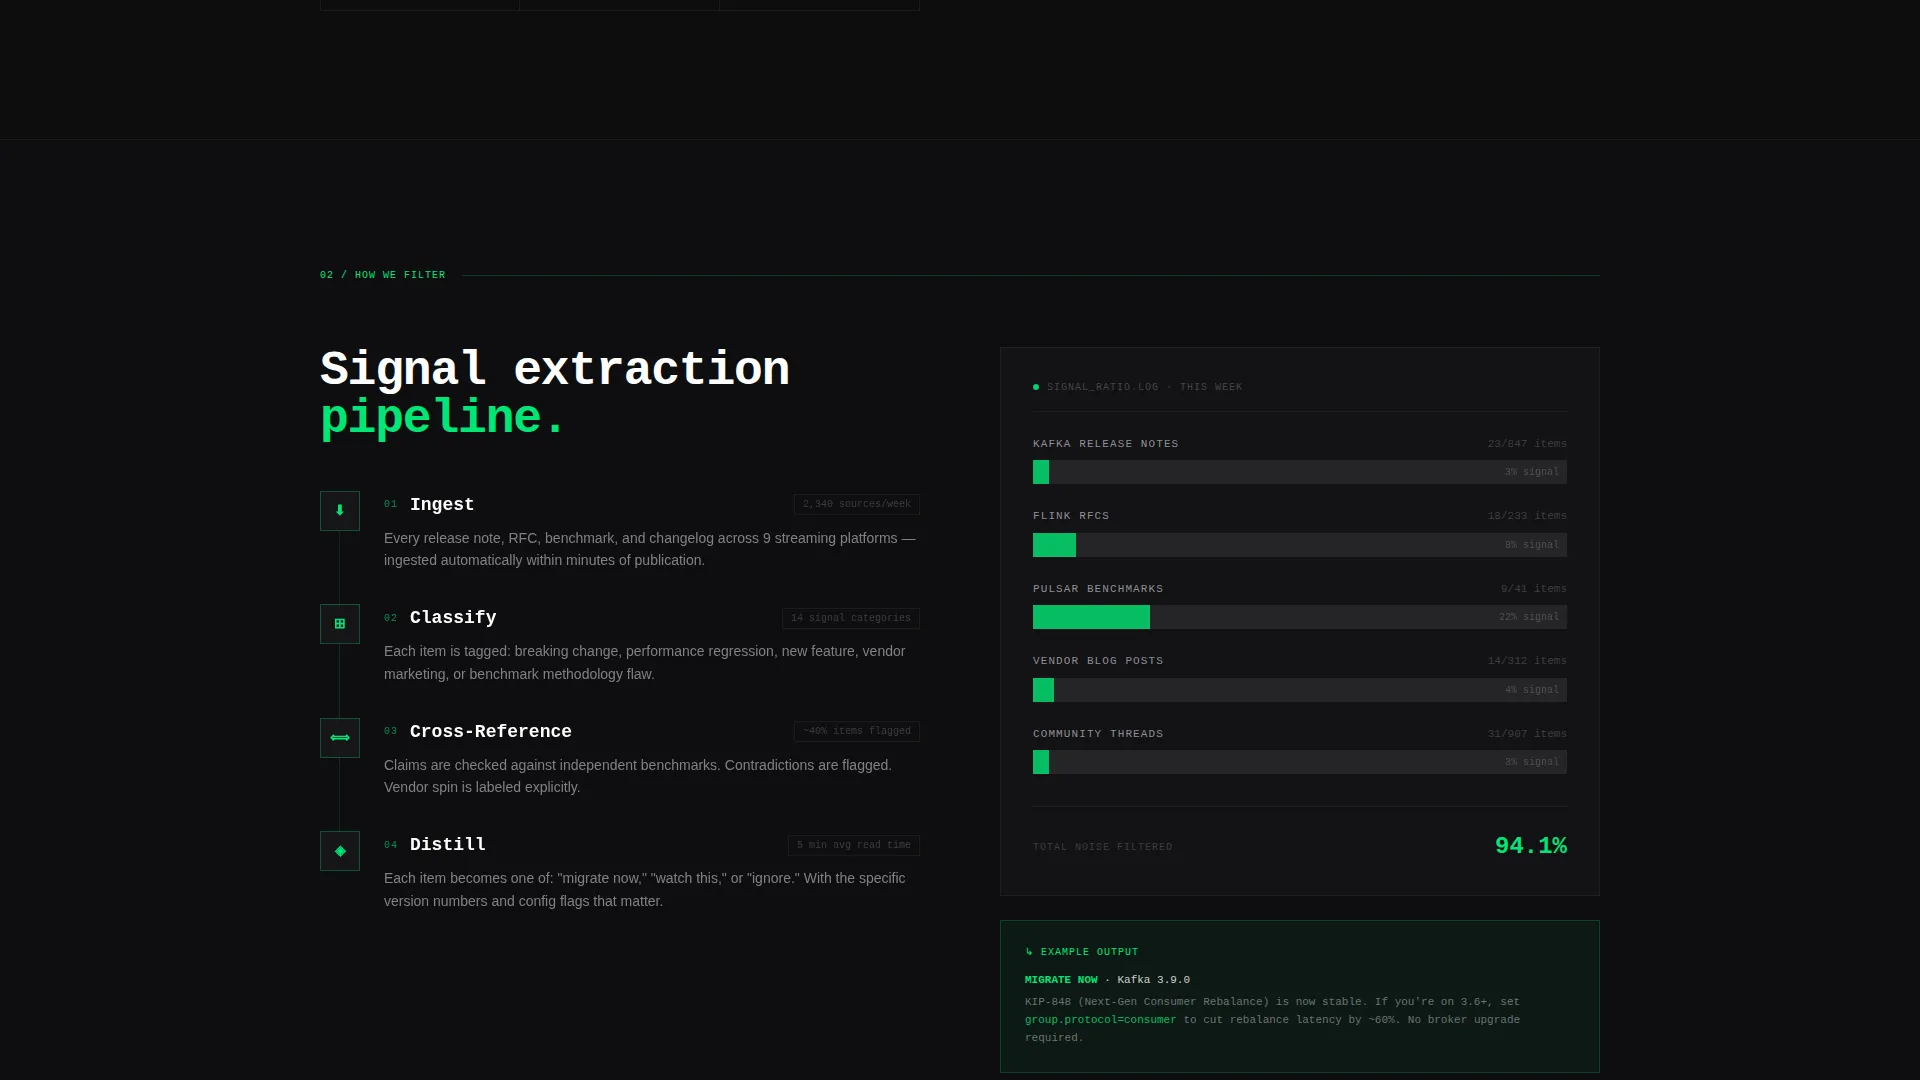Click the Pulsar Benchmarks signal bar
Image resolution: width=1920 pixels, height=1080 pixels.
click(1300, 617)
